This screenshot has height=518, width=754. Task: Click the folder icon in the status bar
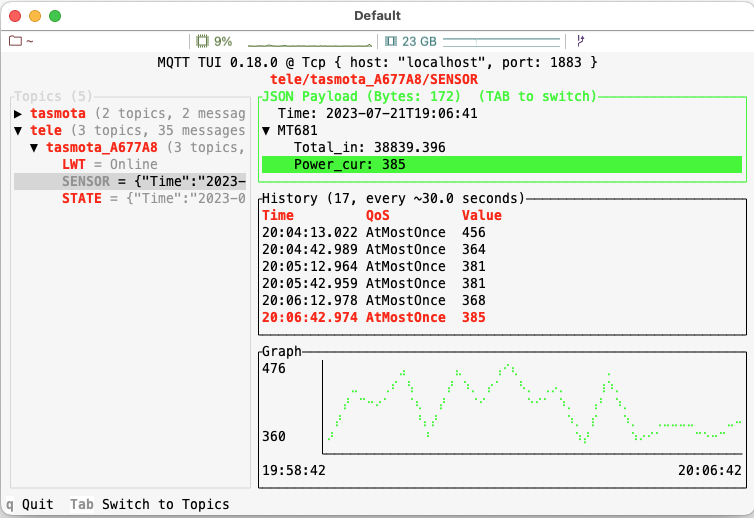15,41
